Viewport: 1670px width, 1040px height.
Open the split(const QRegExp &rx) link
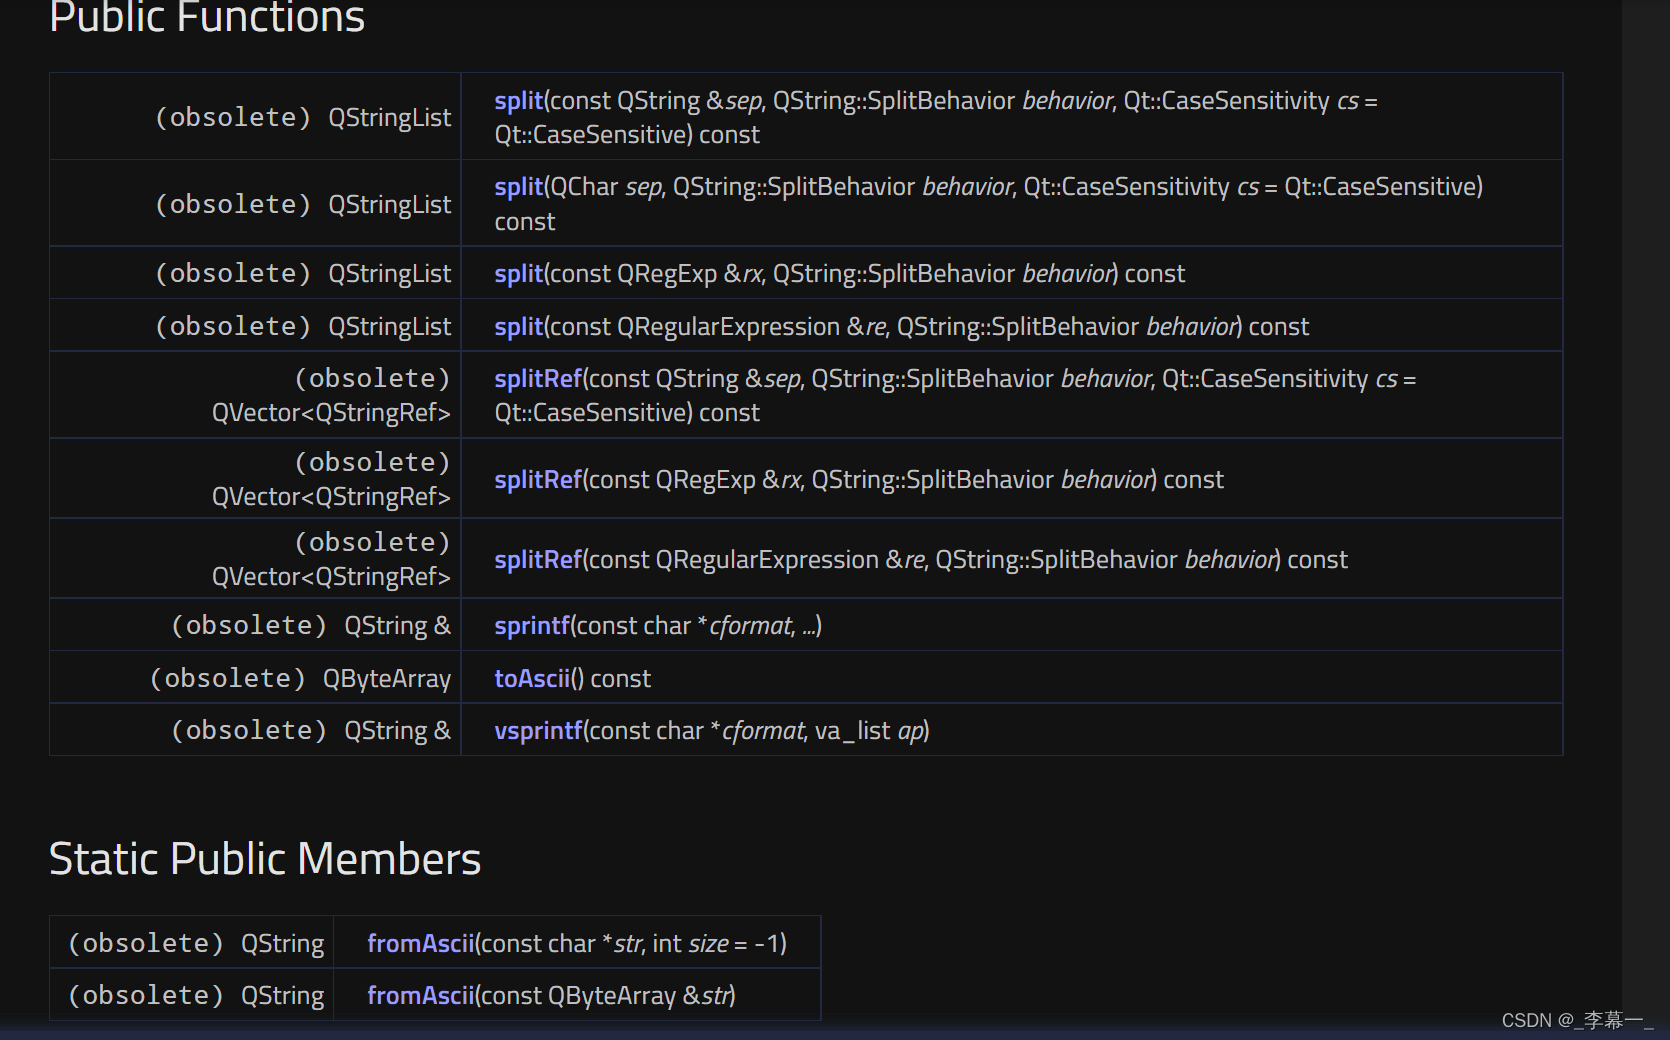tap(518, 274)
